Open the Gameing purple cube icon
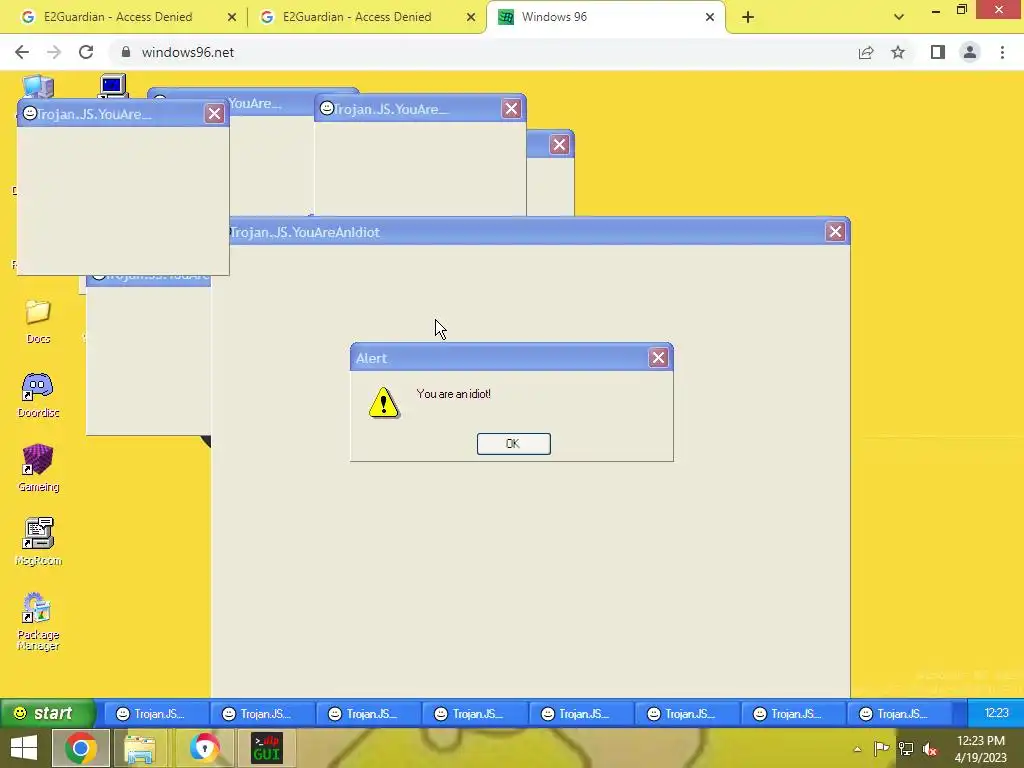The width and height of the screenshot is (1024, 768). 38,468
